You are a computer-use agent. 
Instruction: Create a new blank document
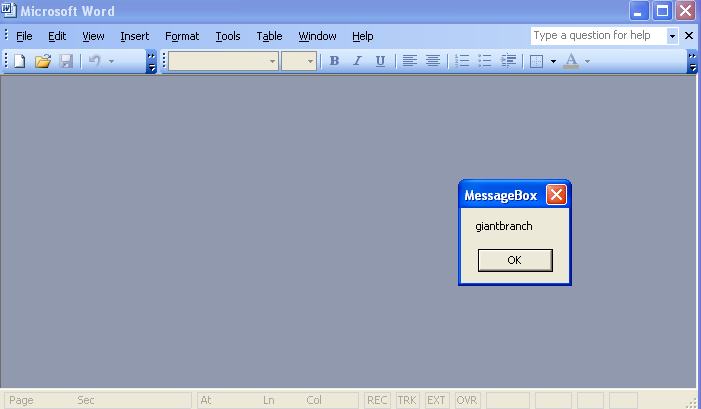tap(20, 61)
